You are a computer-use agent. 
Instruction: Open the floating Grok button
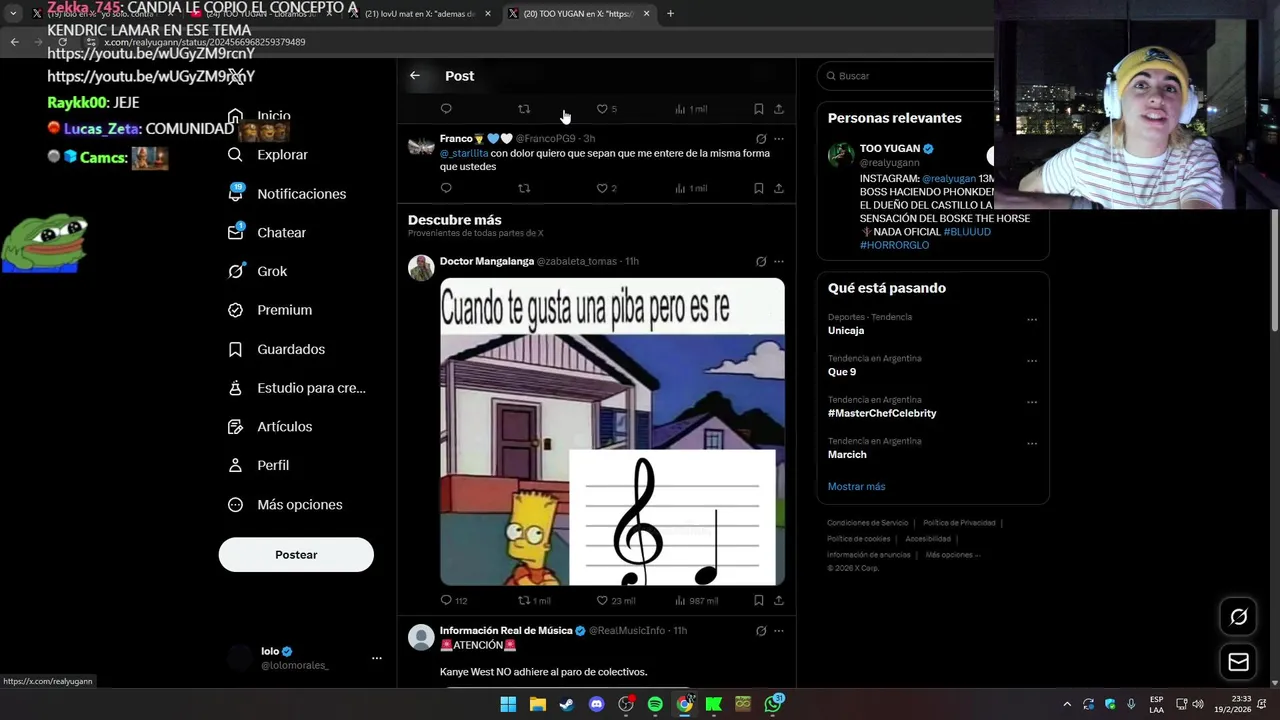(x=1238, y=617)
